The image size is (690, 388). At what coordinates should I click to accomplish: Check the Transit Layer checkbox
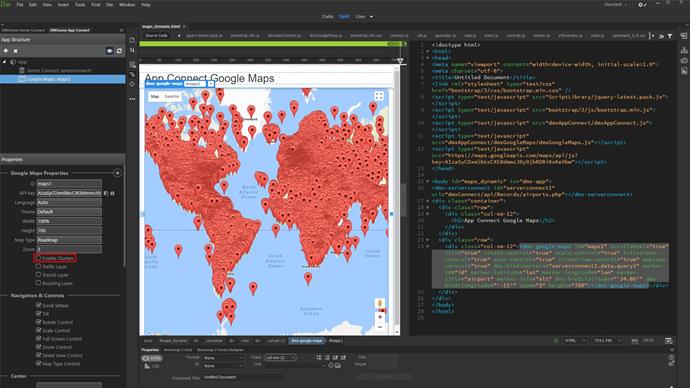click(x=39, y=275)
